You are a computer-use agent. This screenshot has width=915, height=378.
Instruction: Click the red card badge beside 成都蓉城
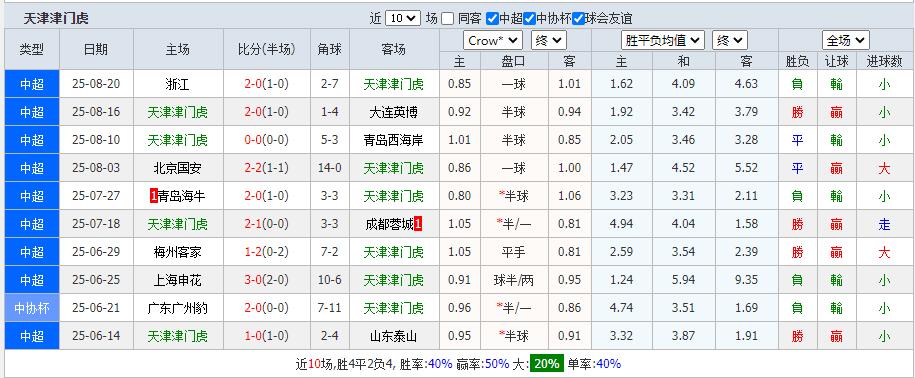(x=418, y=224)
